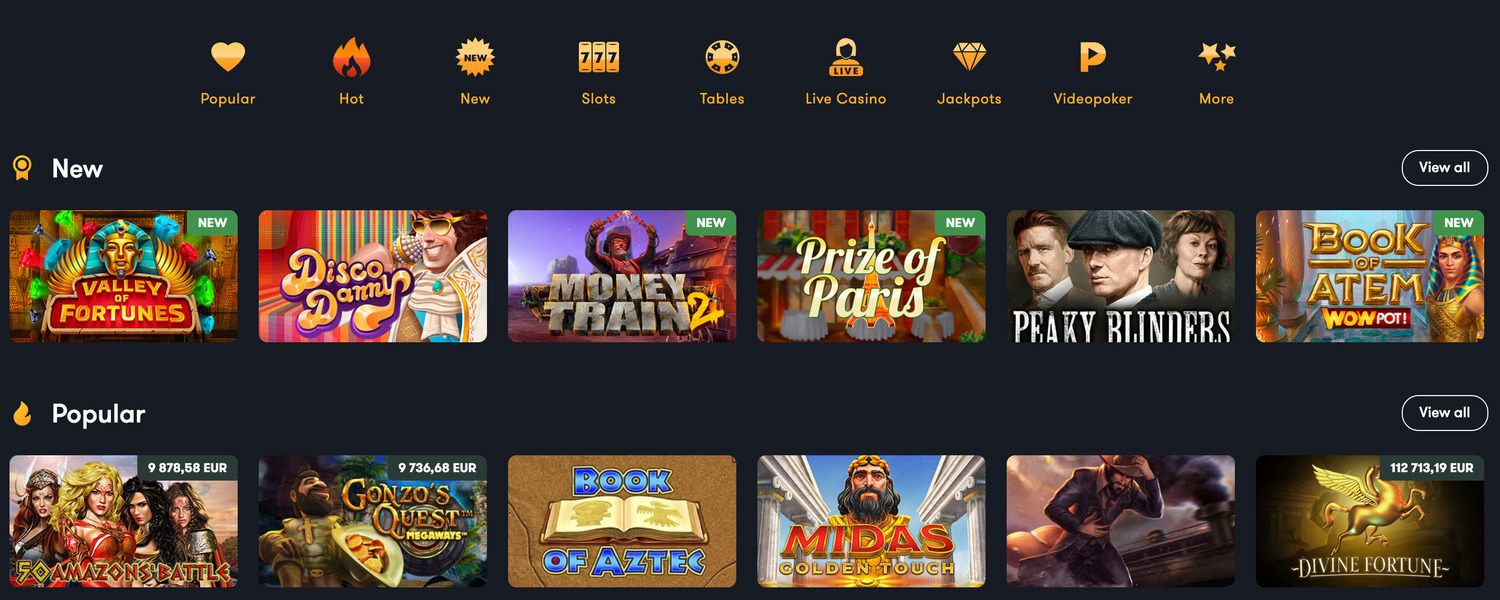Launch Gonzo's Quest Megaways game
Image resolution: width=1500 pixels, height=600 pixels.
(x=373, y=521)
